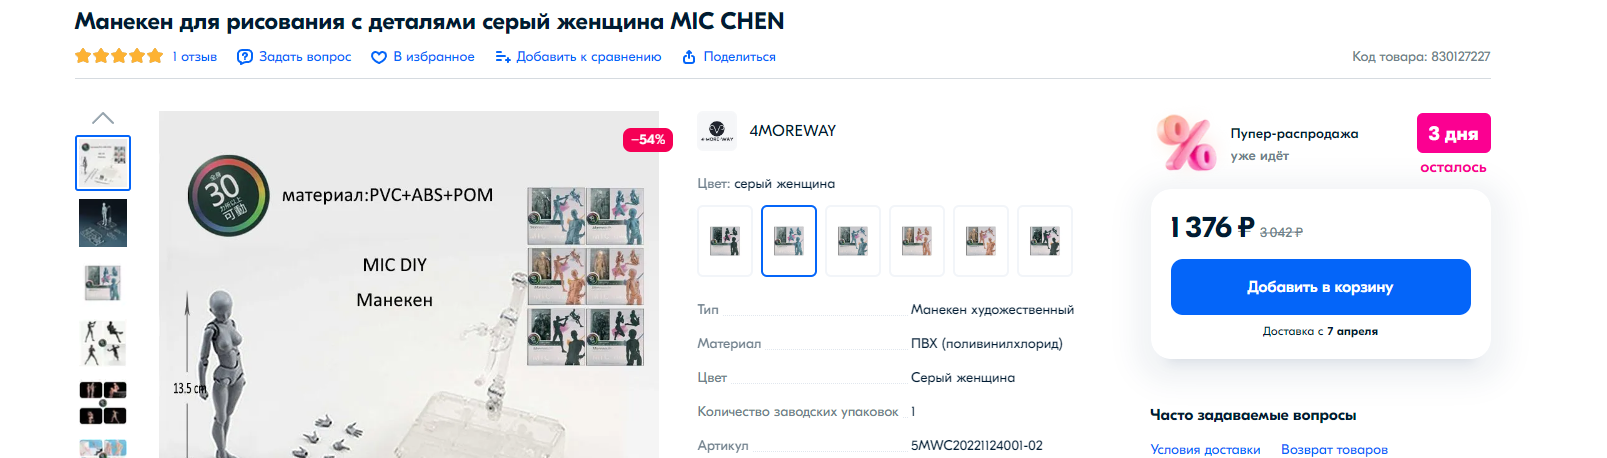Select the third color variant swatch
The width and height of the screenshot is (1607, 458).
pos(853,241)
